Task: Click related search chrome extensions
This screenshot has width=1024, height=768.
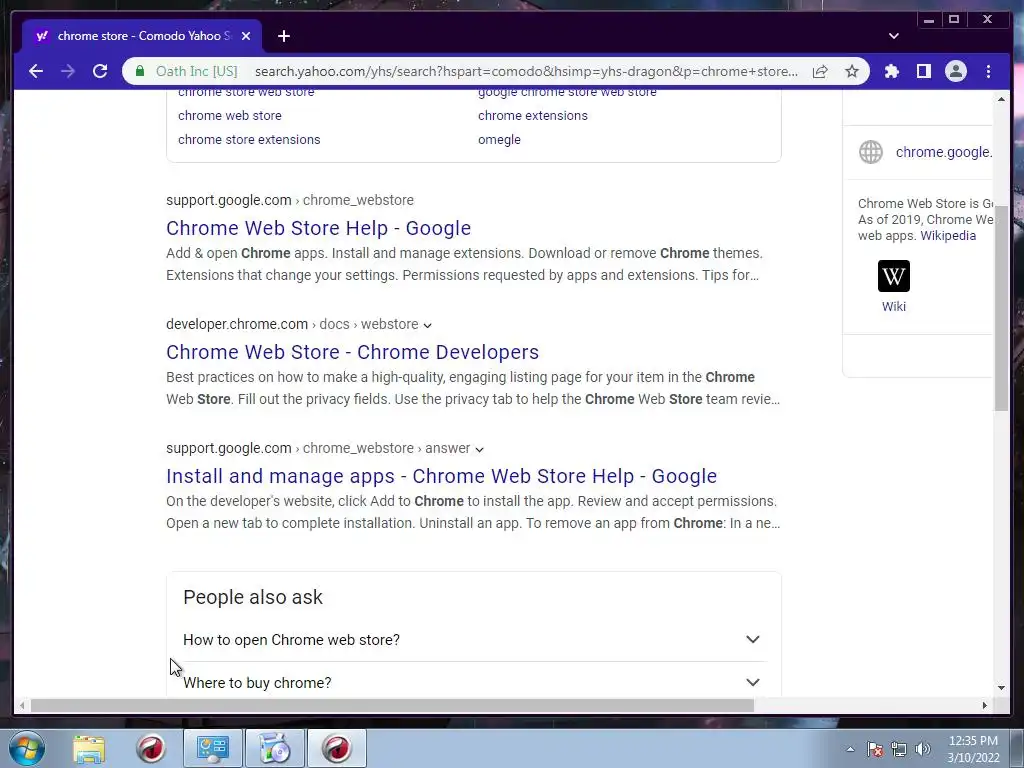Action: (532, 116)
